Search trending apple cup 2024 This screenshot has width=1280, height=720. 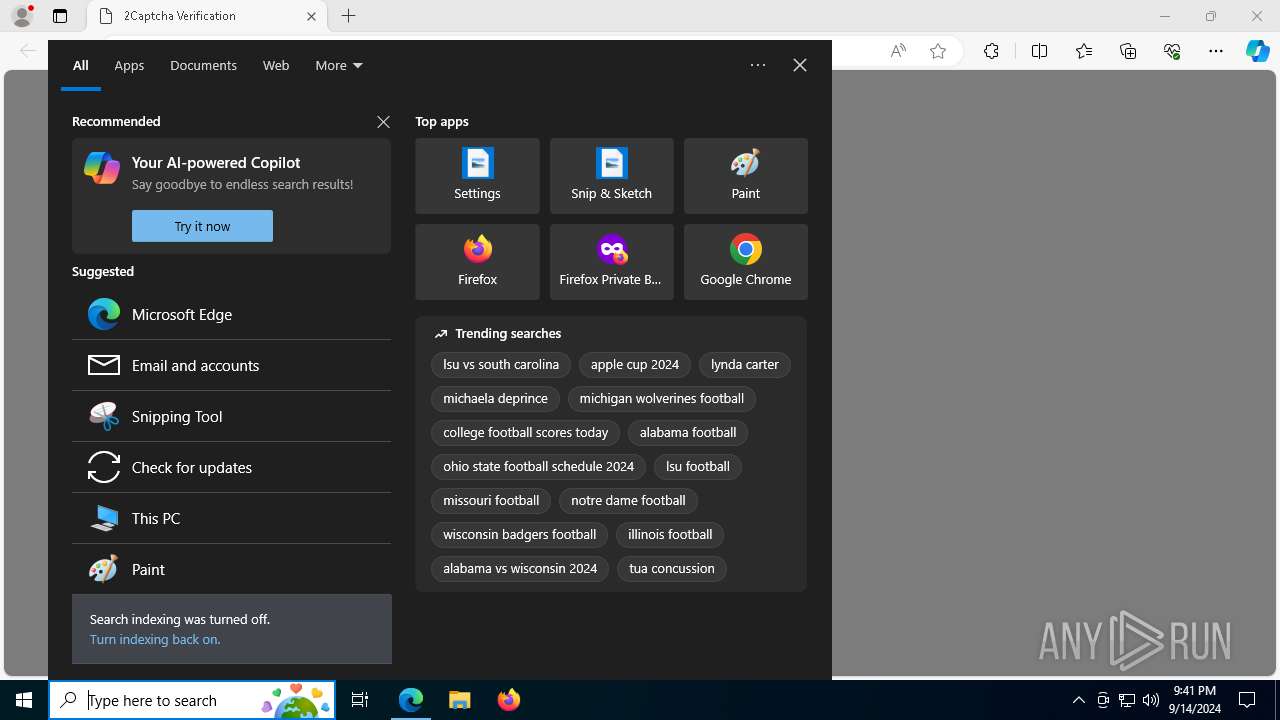[x=635, y=365]
